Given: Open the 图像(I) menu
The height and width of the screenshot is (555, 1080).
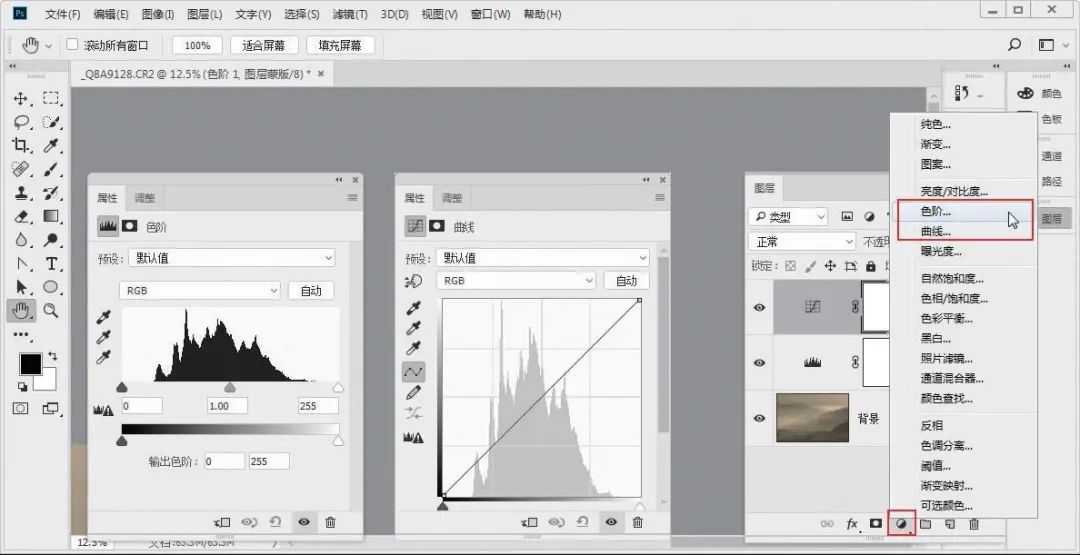Looking at the screenshot, I should [x=158, y=14].
